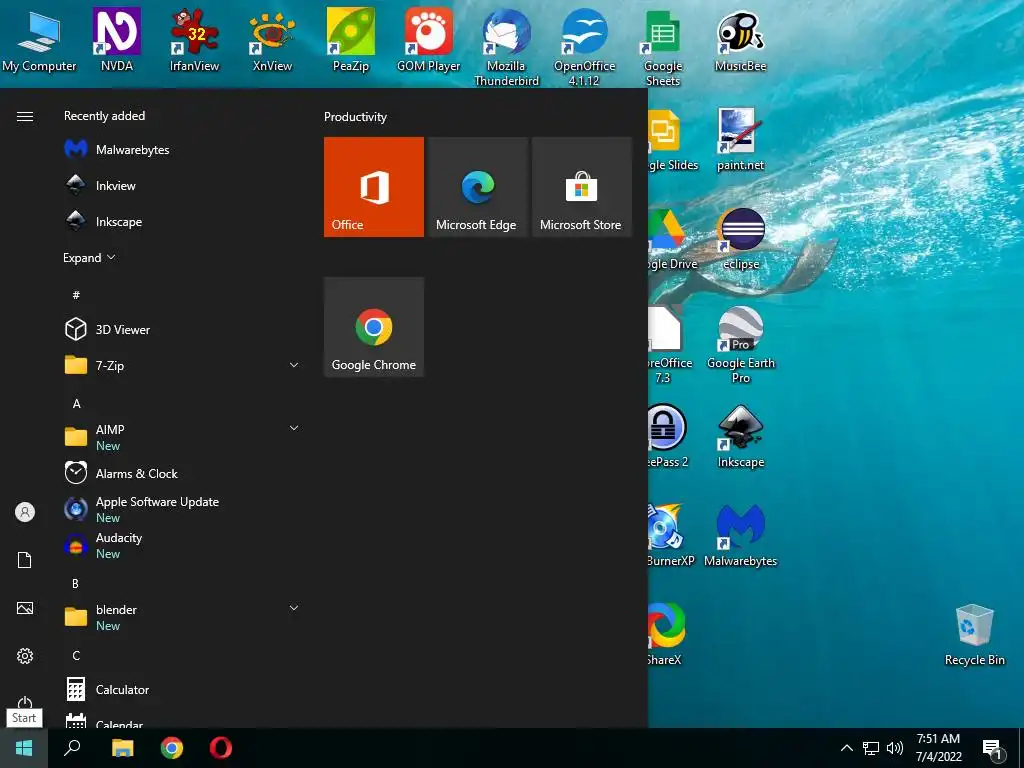Expand the Recently added list

[89, 258]
